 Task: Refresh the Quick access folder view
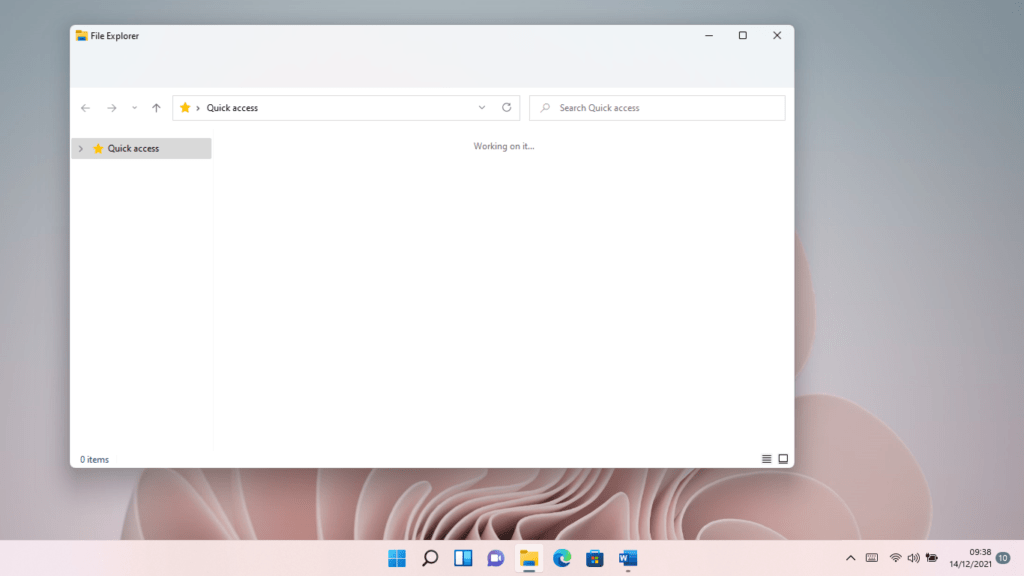click(x=506, y=107)
